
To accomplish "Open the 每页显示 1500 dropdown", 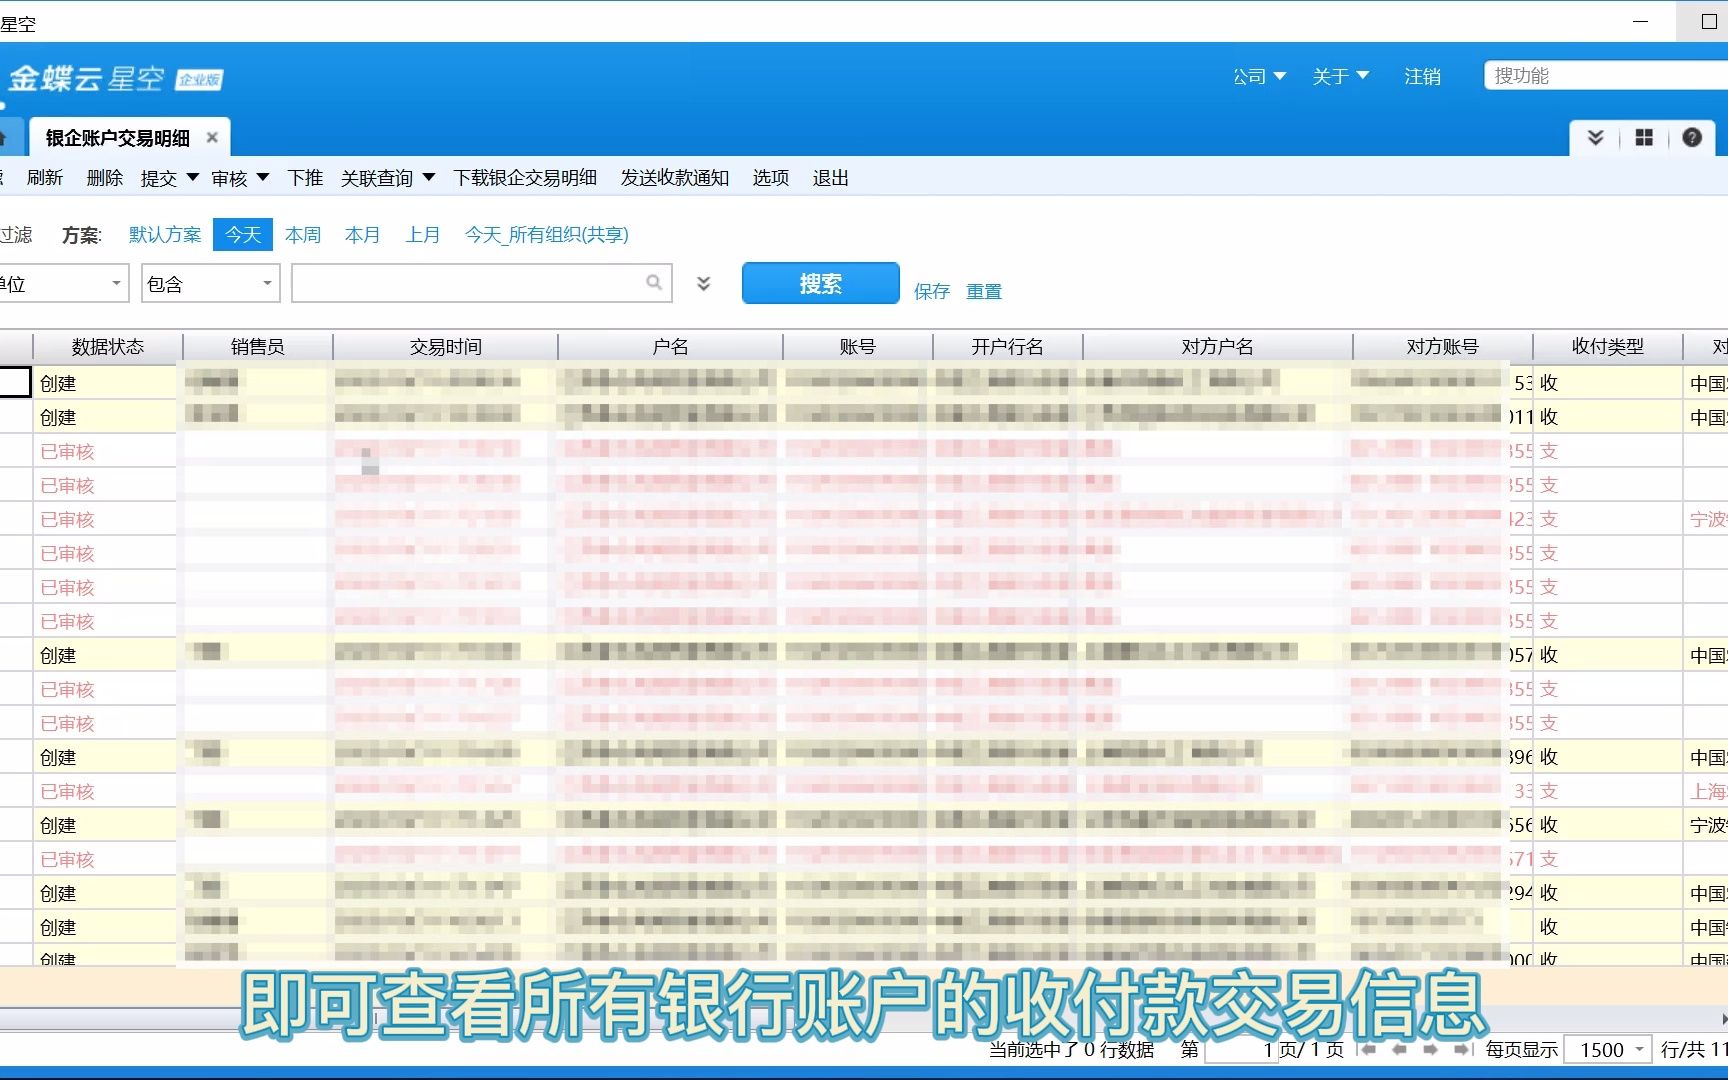I will coord(1608,1050).
